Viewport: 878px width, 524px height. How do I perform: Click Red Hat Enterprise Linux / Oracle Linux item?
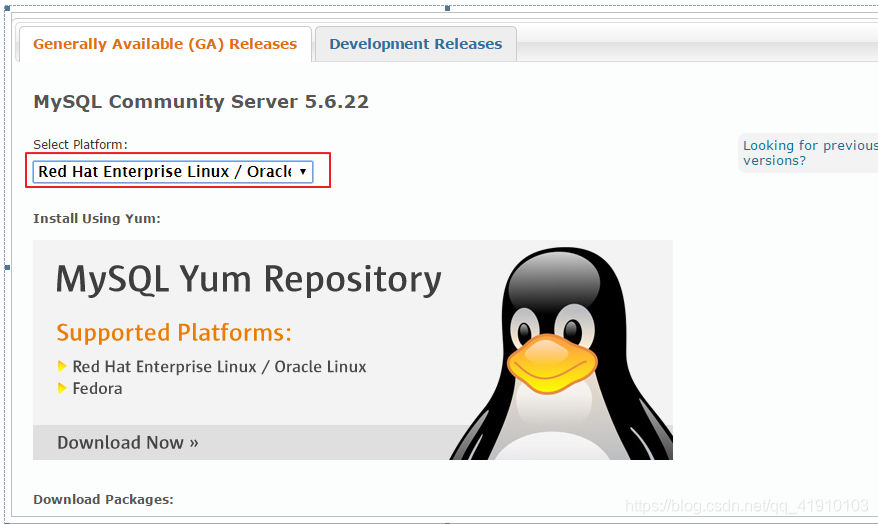coord(219,367)
